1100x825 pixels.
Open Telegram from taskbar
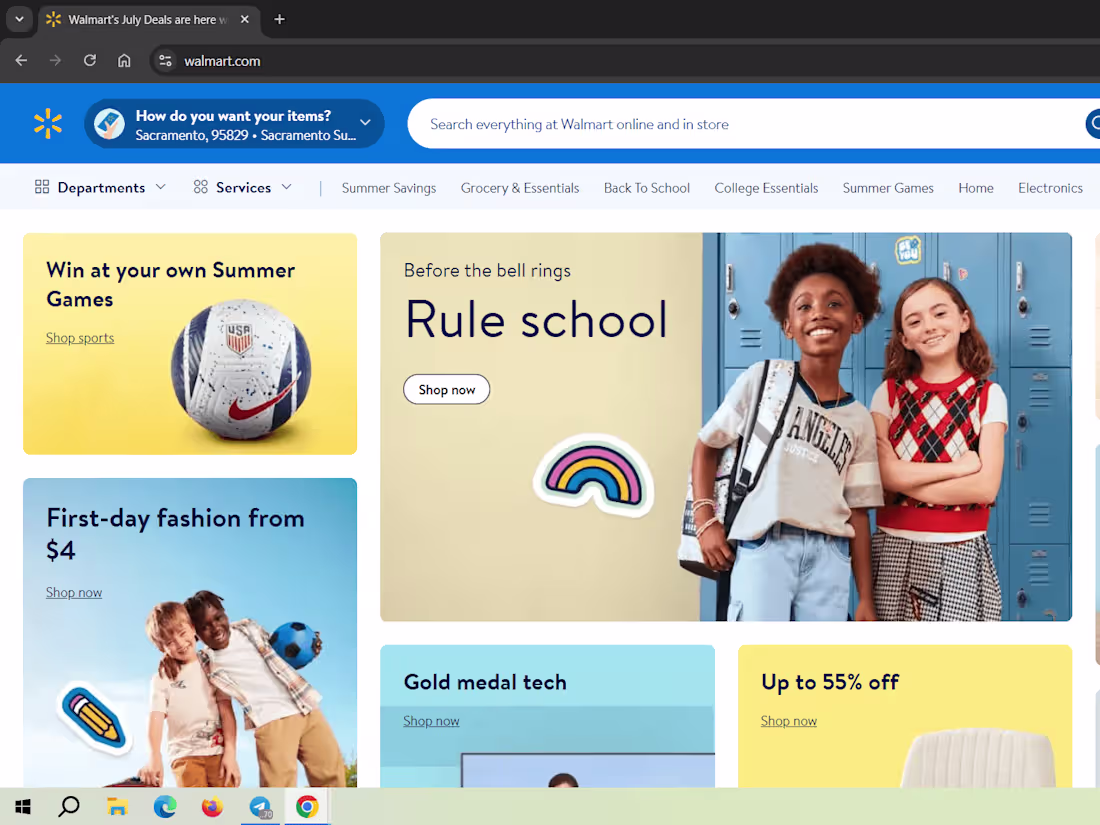coord(260,807)
